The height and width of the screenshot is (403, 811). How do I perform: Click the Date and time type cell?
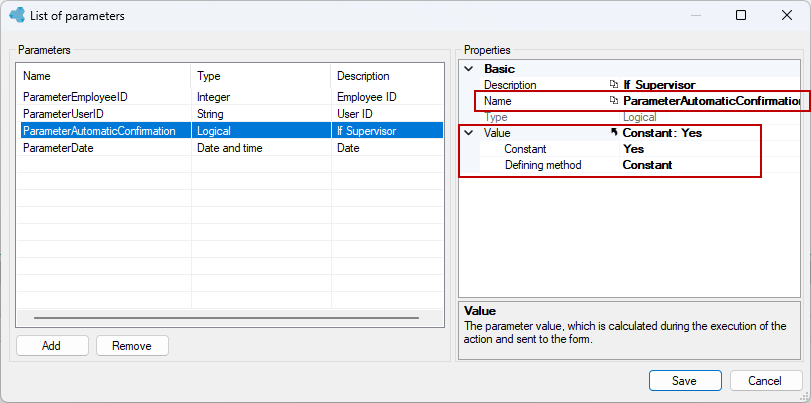coord(261,148)
